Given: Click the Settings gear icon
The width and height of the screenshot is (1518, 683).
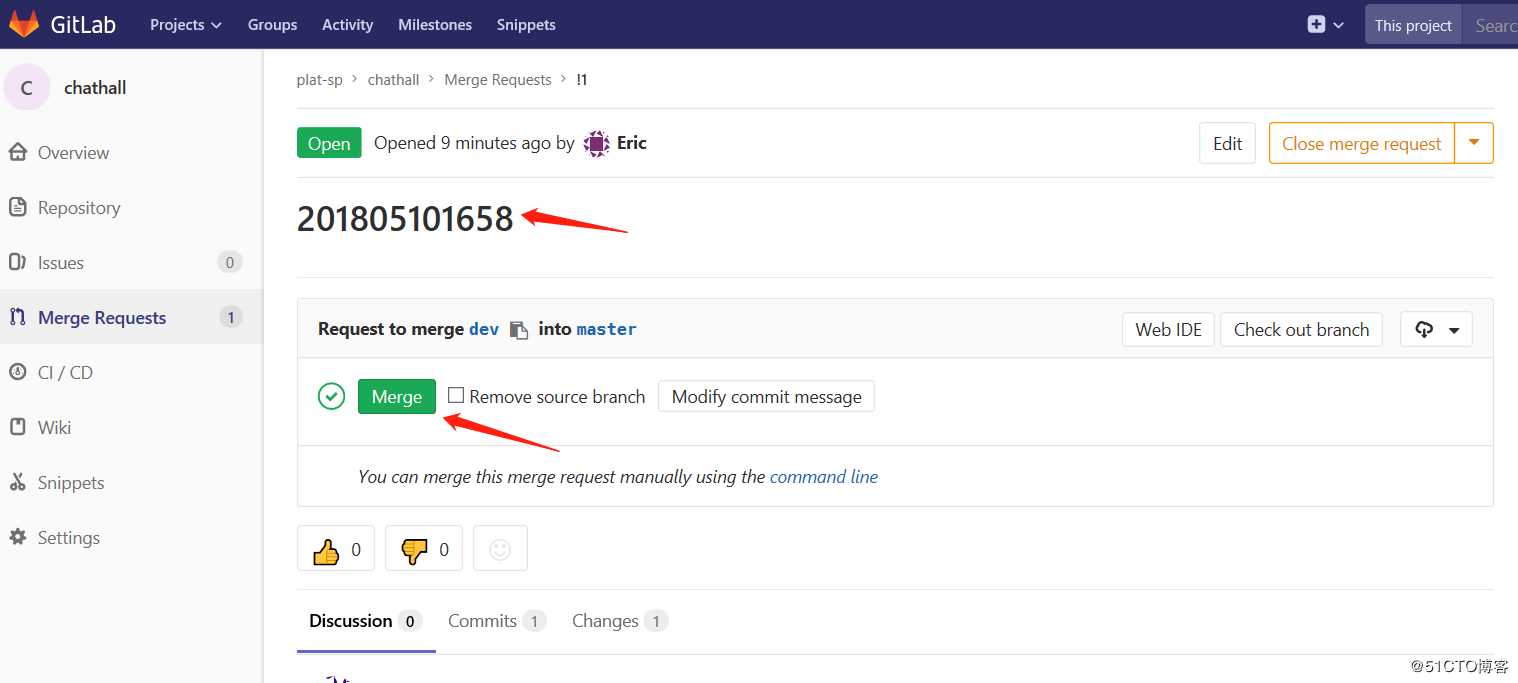Looking at the screenshot, I should click(18, 537).
